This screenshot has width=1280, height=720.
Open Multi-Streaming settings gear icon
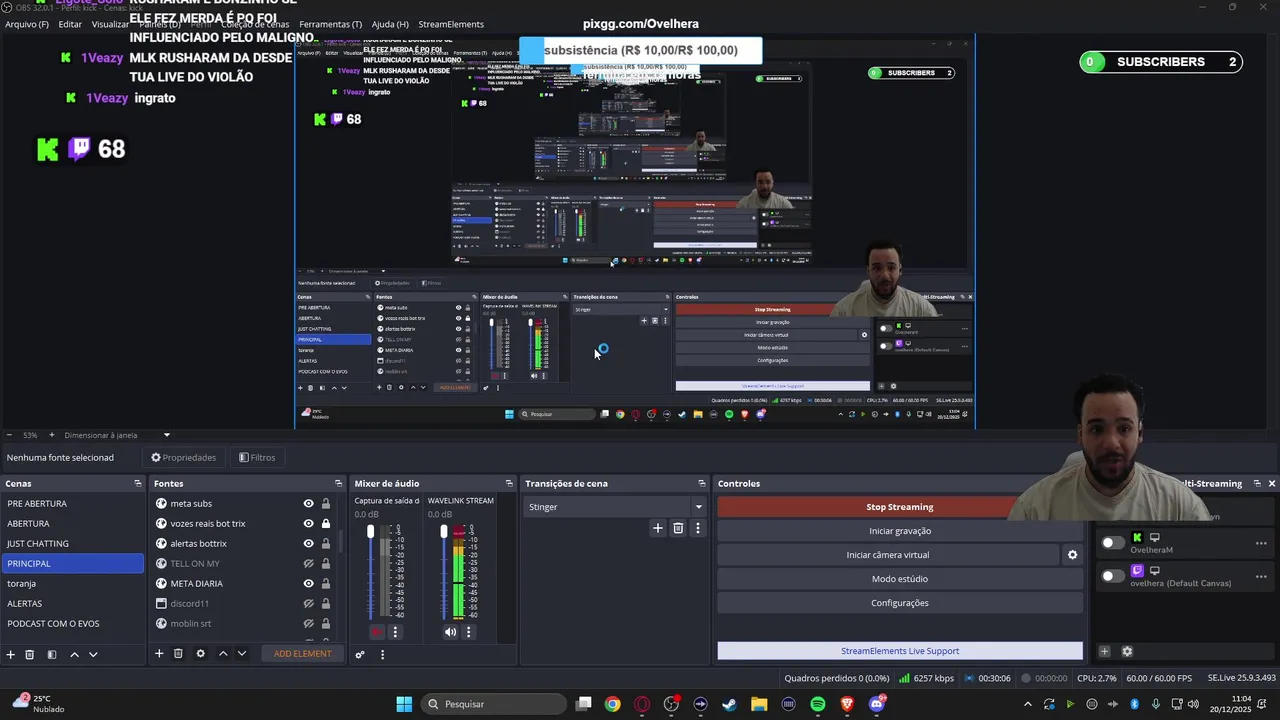1127,651
